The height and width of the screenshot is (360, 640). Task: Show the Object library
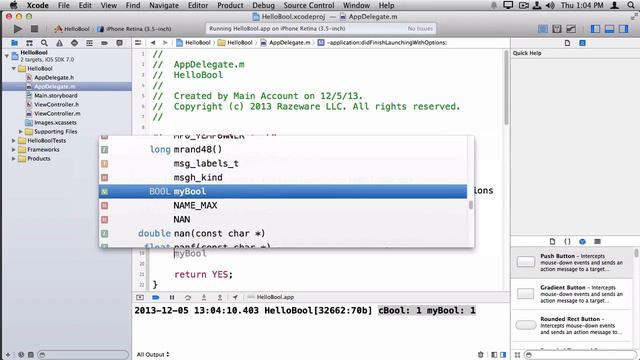(x=582, y=241)
